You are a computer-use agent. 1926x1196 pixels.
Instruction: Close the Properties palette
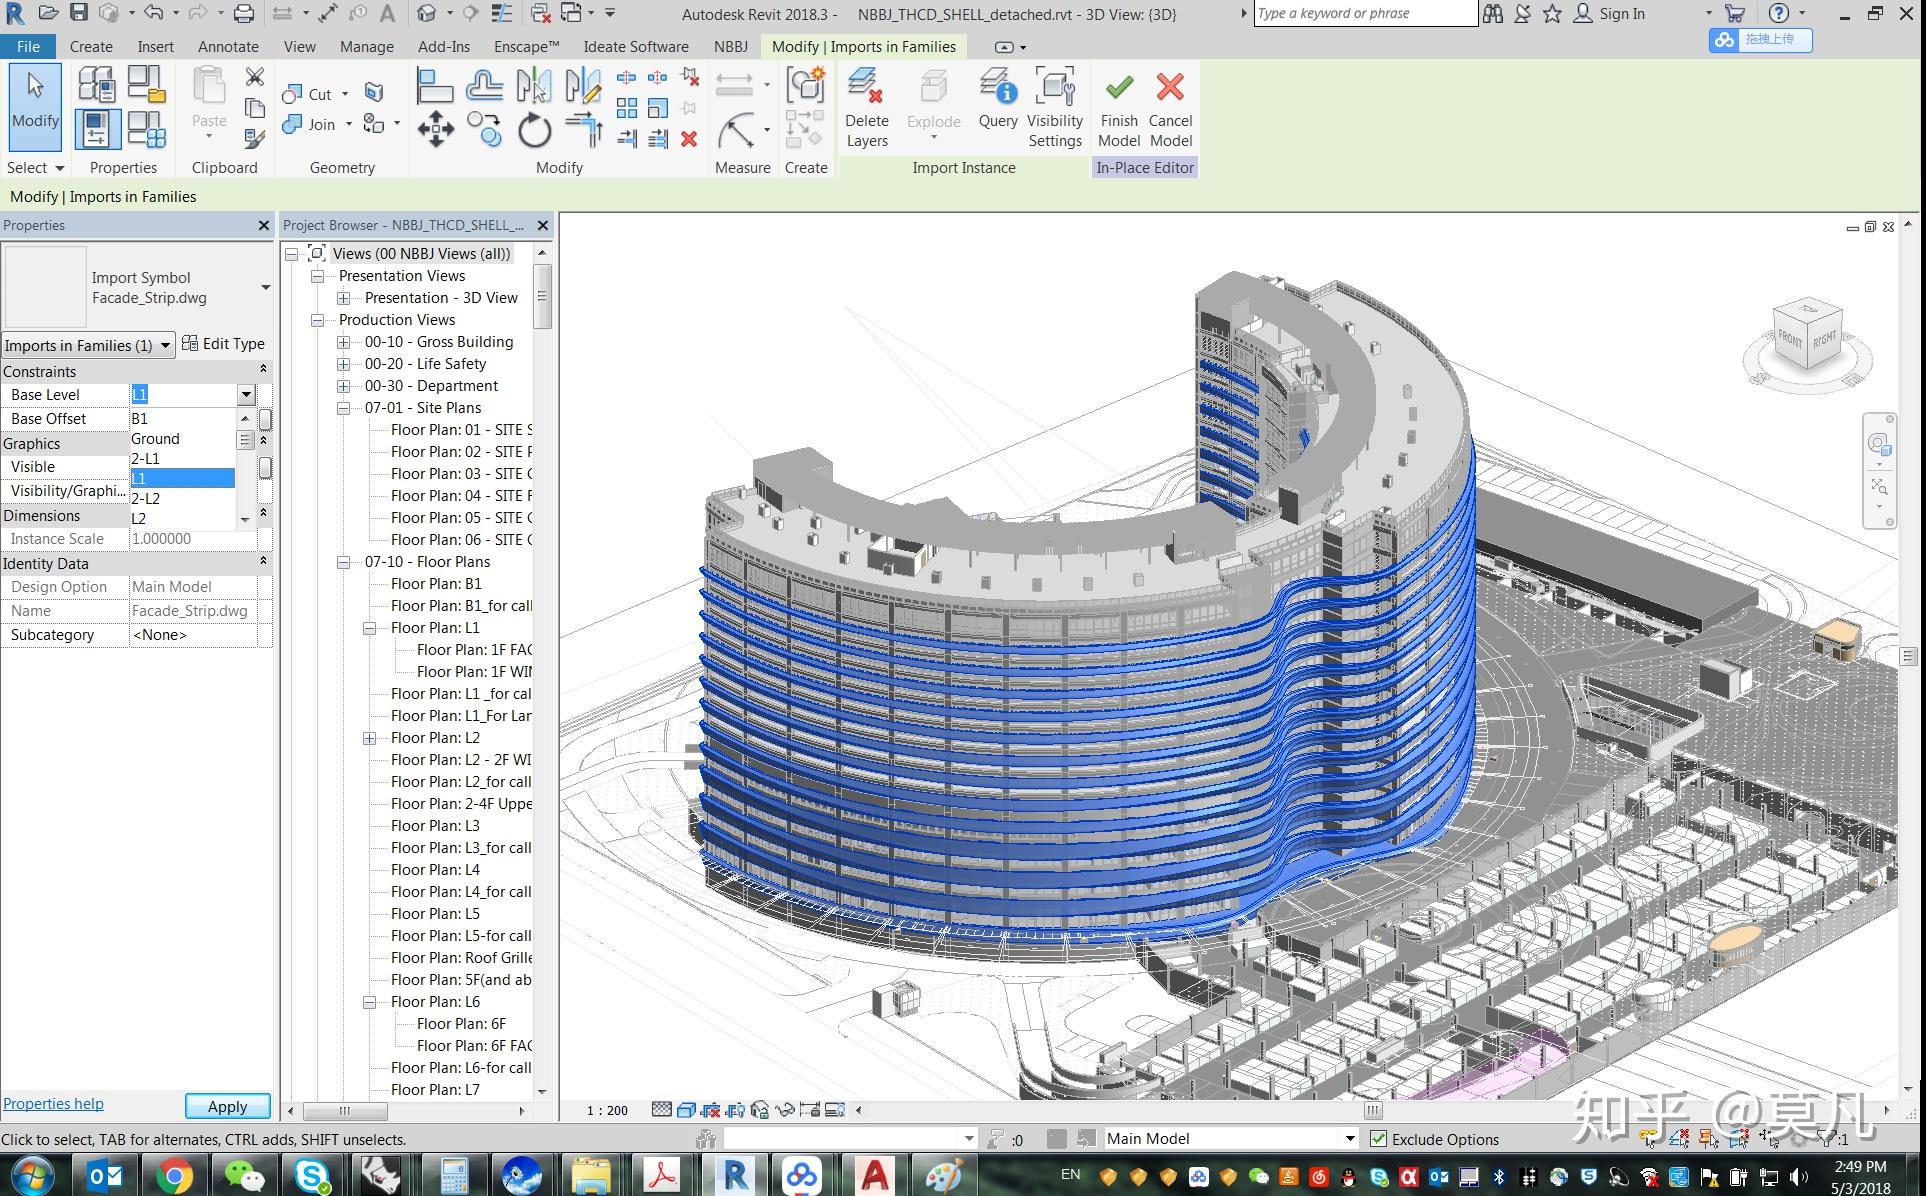264,226
